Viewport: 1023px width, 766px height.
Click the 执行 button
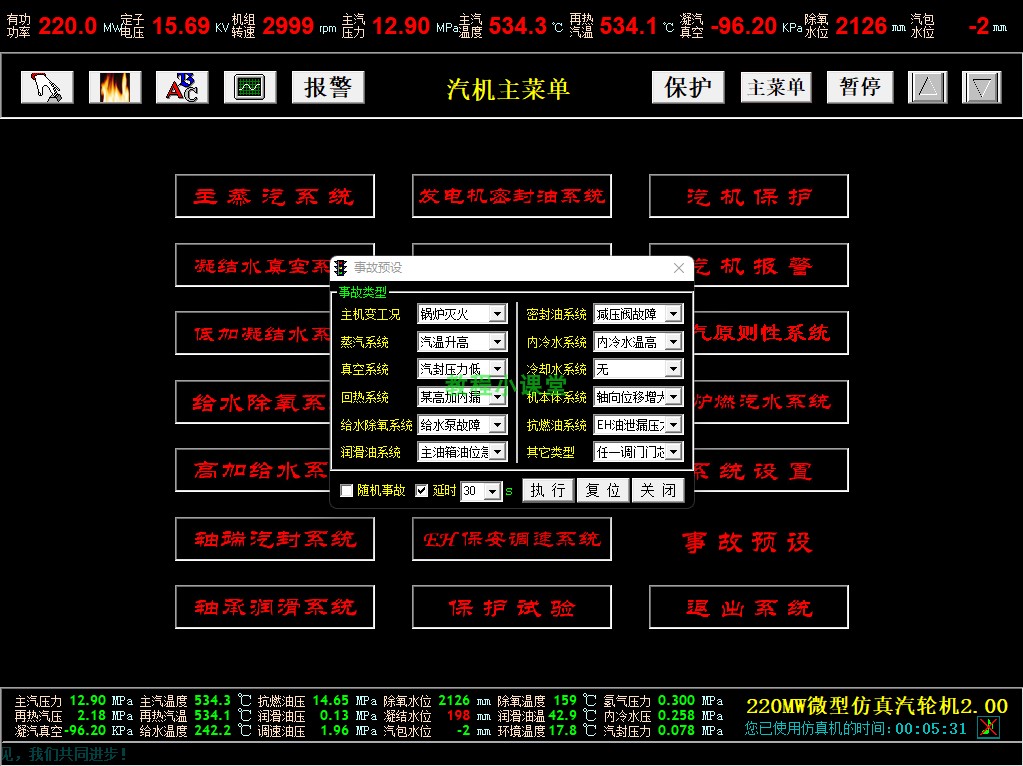[548, 490]
